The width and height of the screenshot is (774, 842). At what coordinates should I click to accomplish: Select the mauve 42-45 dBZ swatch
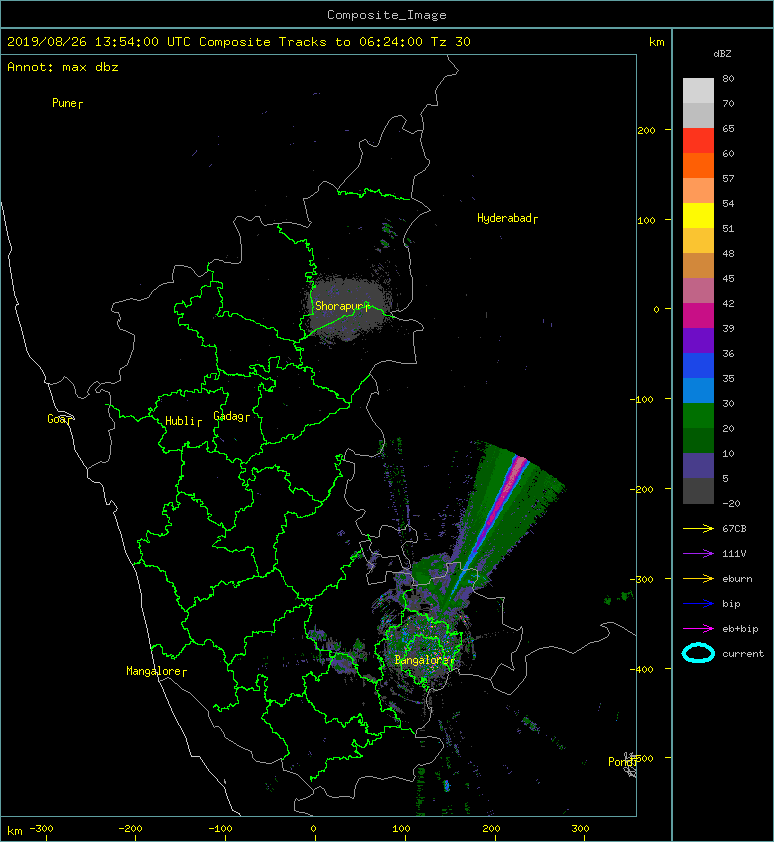pyautogui.click(x=698, y=291)
